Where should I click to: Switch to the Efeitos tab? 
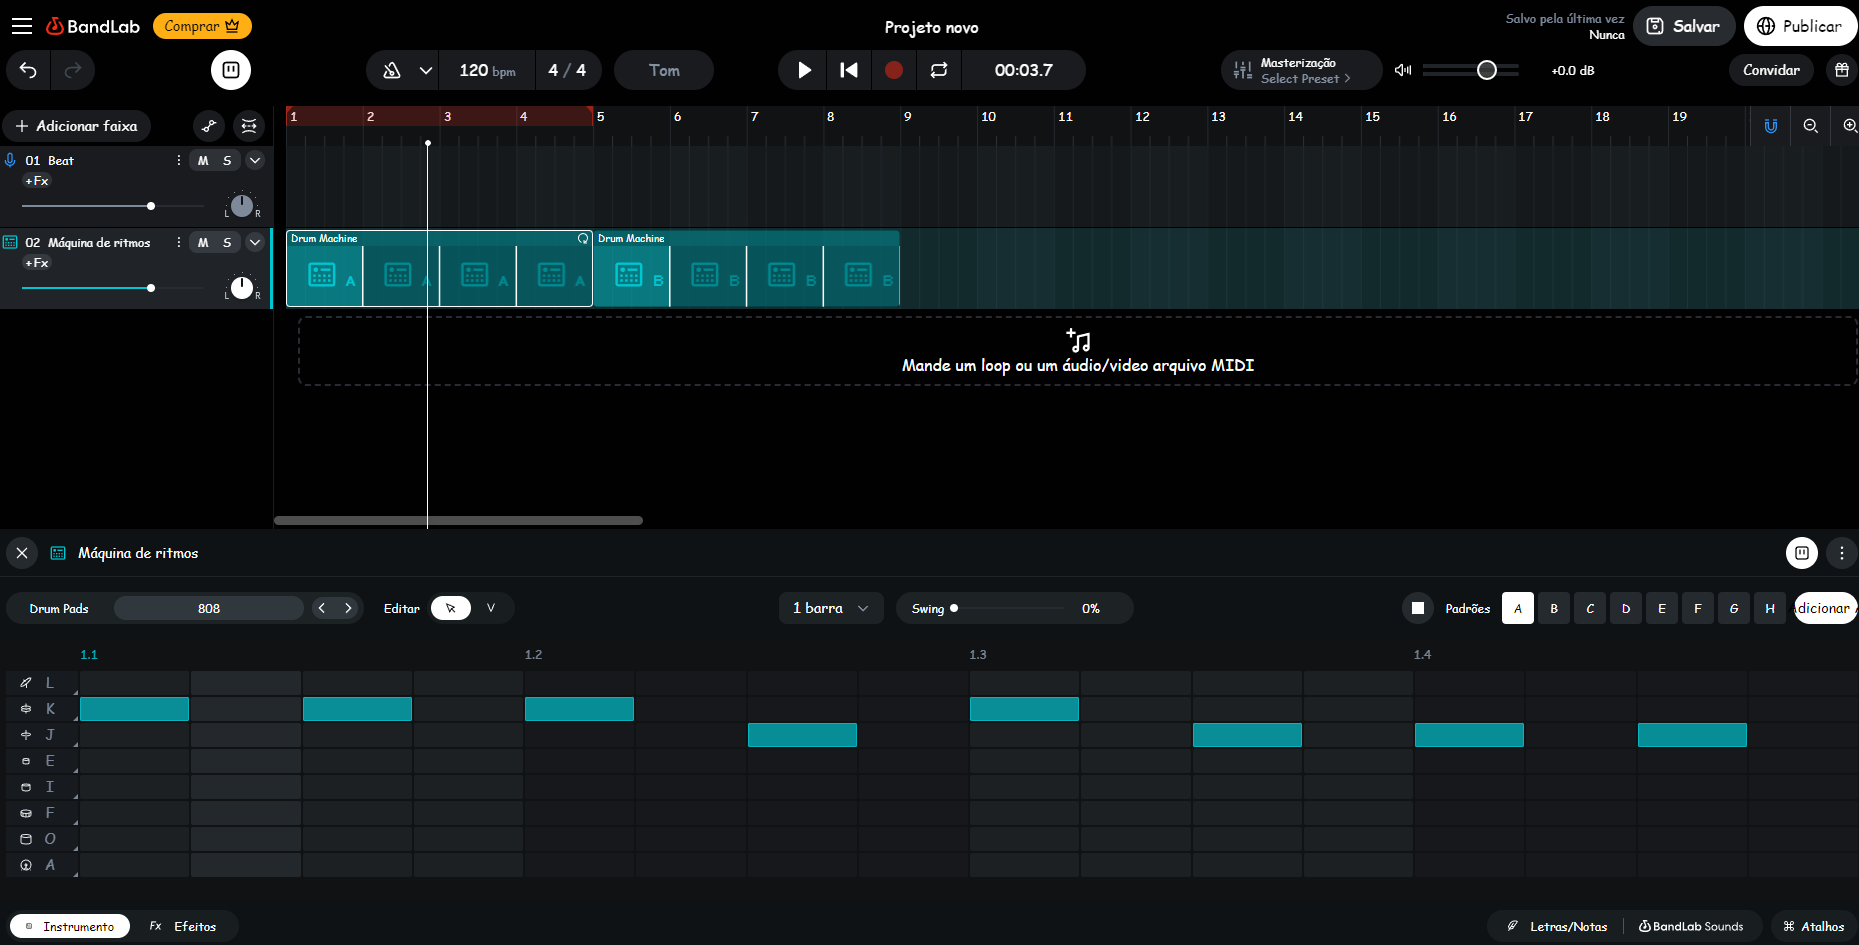point(184,926)
